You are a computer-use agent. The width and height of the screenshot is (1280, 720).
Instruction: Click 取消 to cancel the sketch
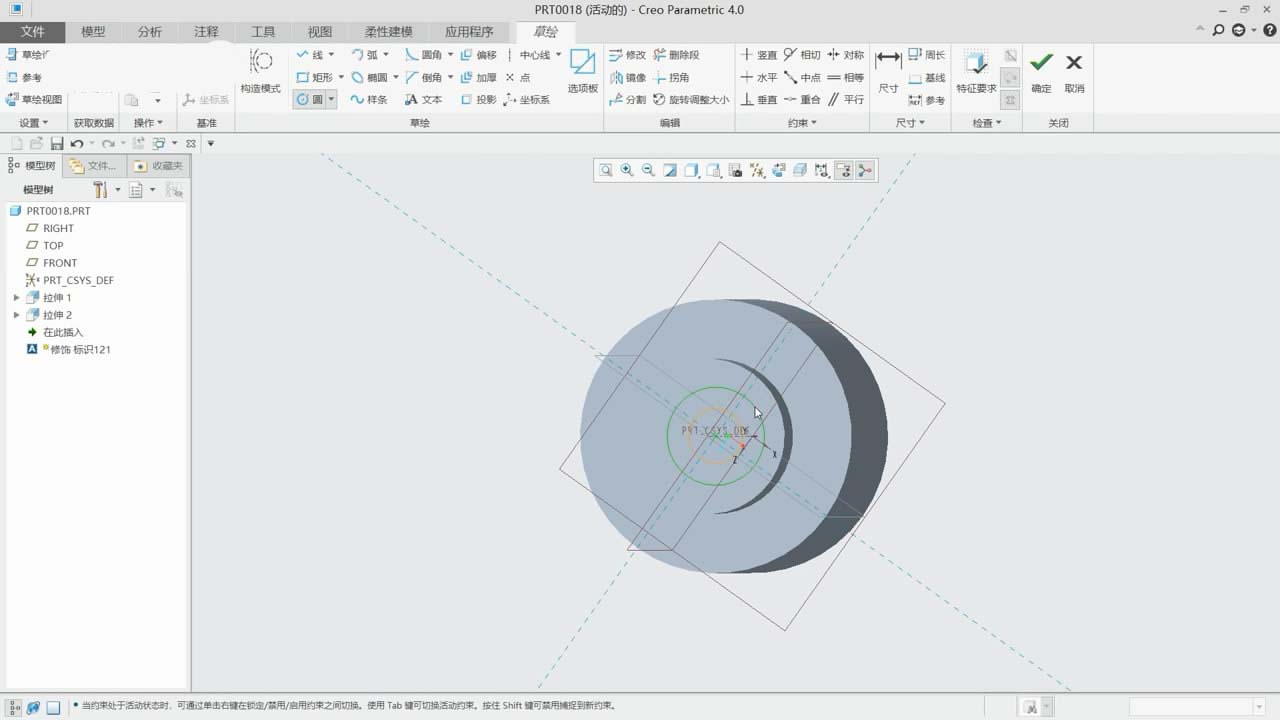tap(1074, 70)
